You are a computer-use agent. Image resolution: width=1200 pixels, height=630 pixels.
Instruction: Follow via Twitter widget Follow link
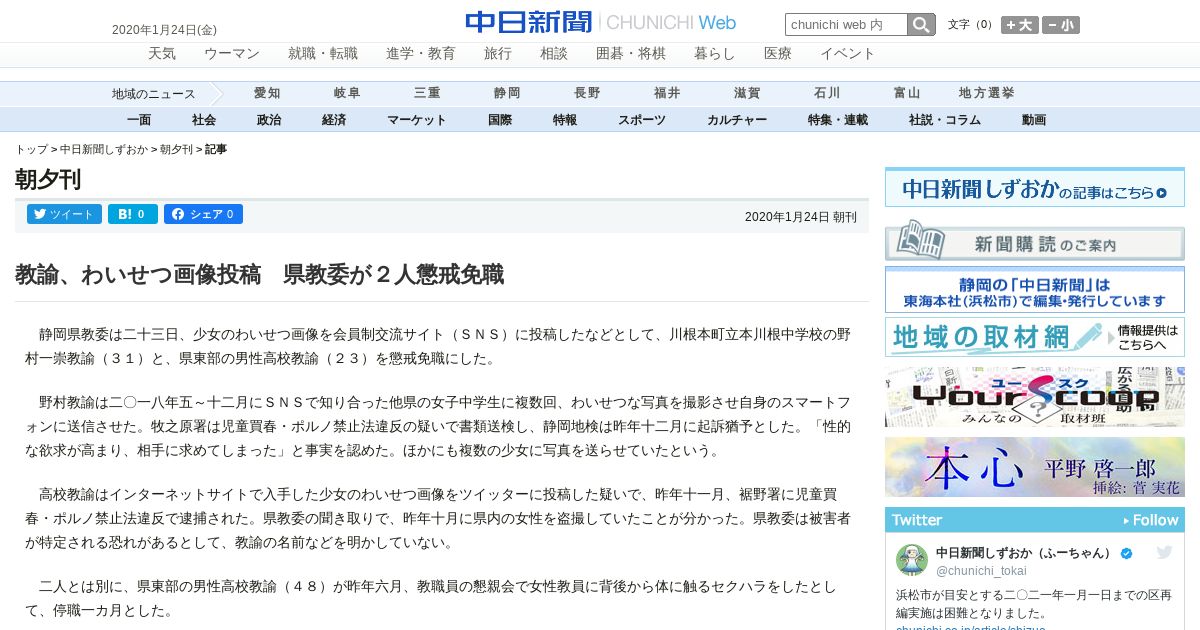(1151, 520)
